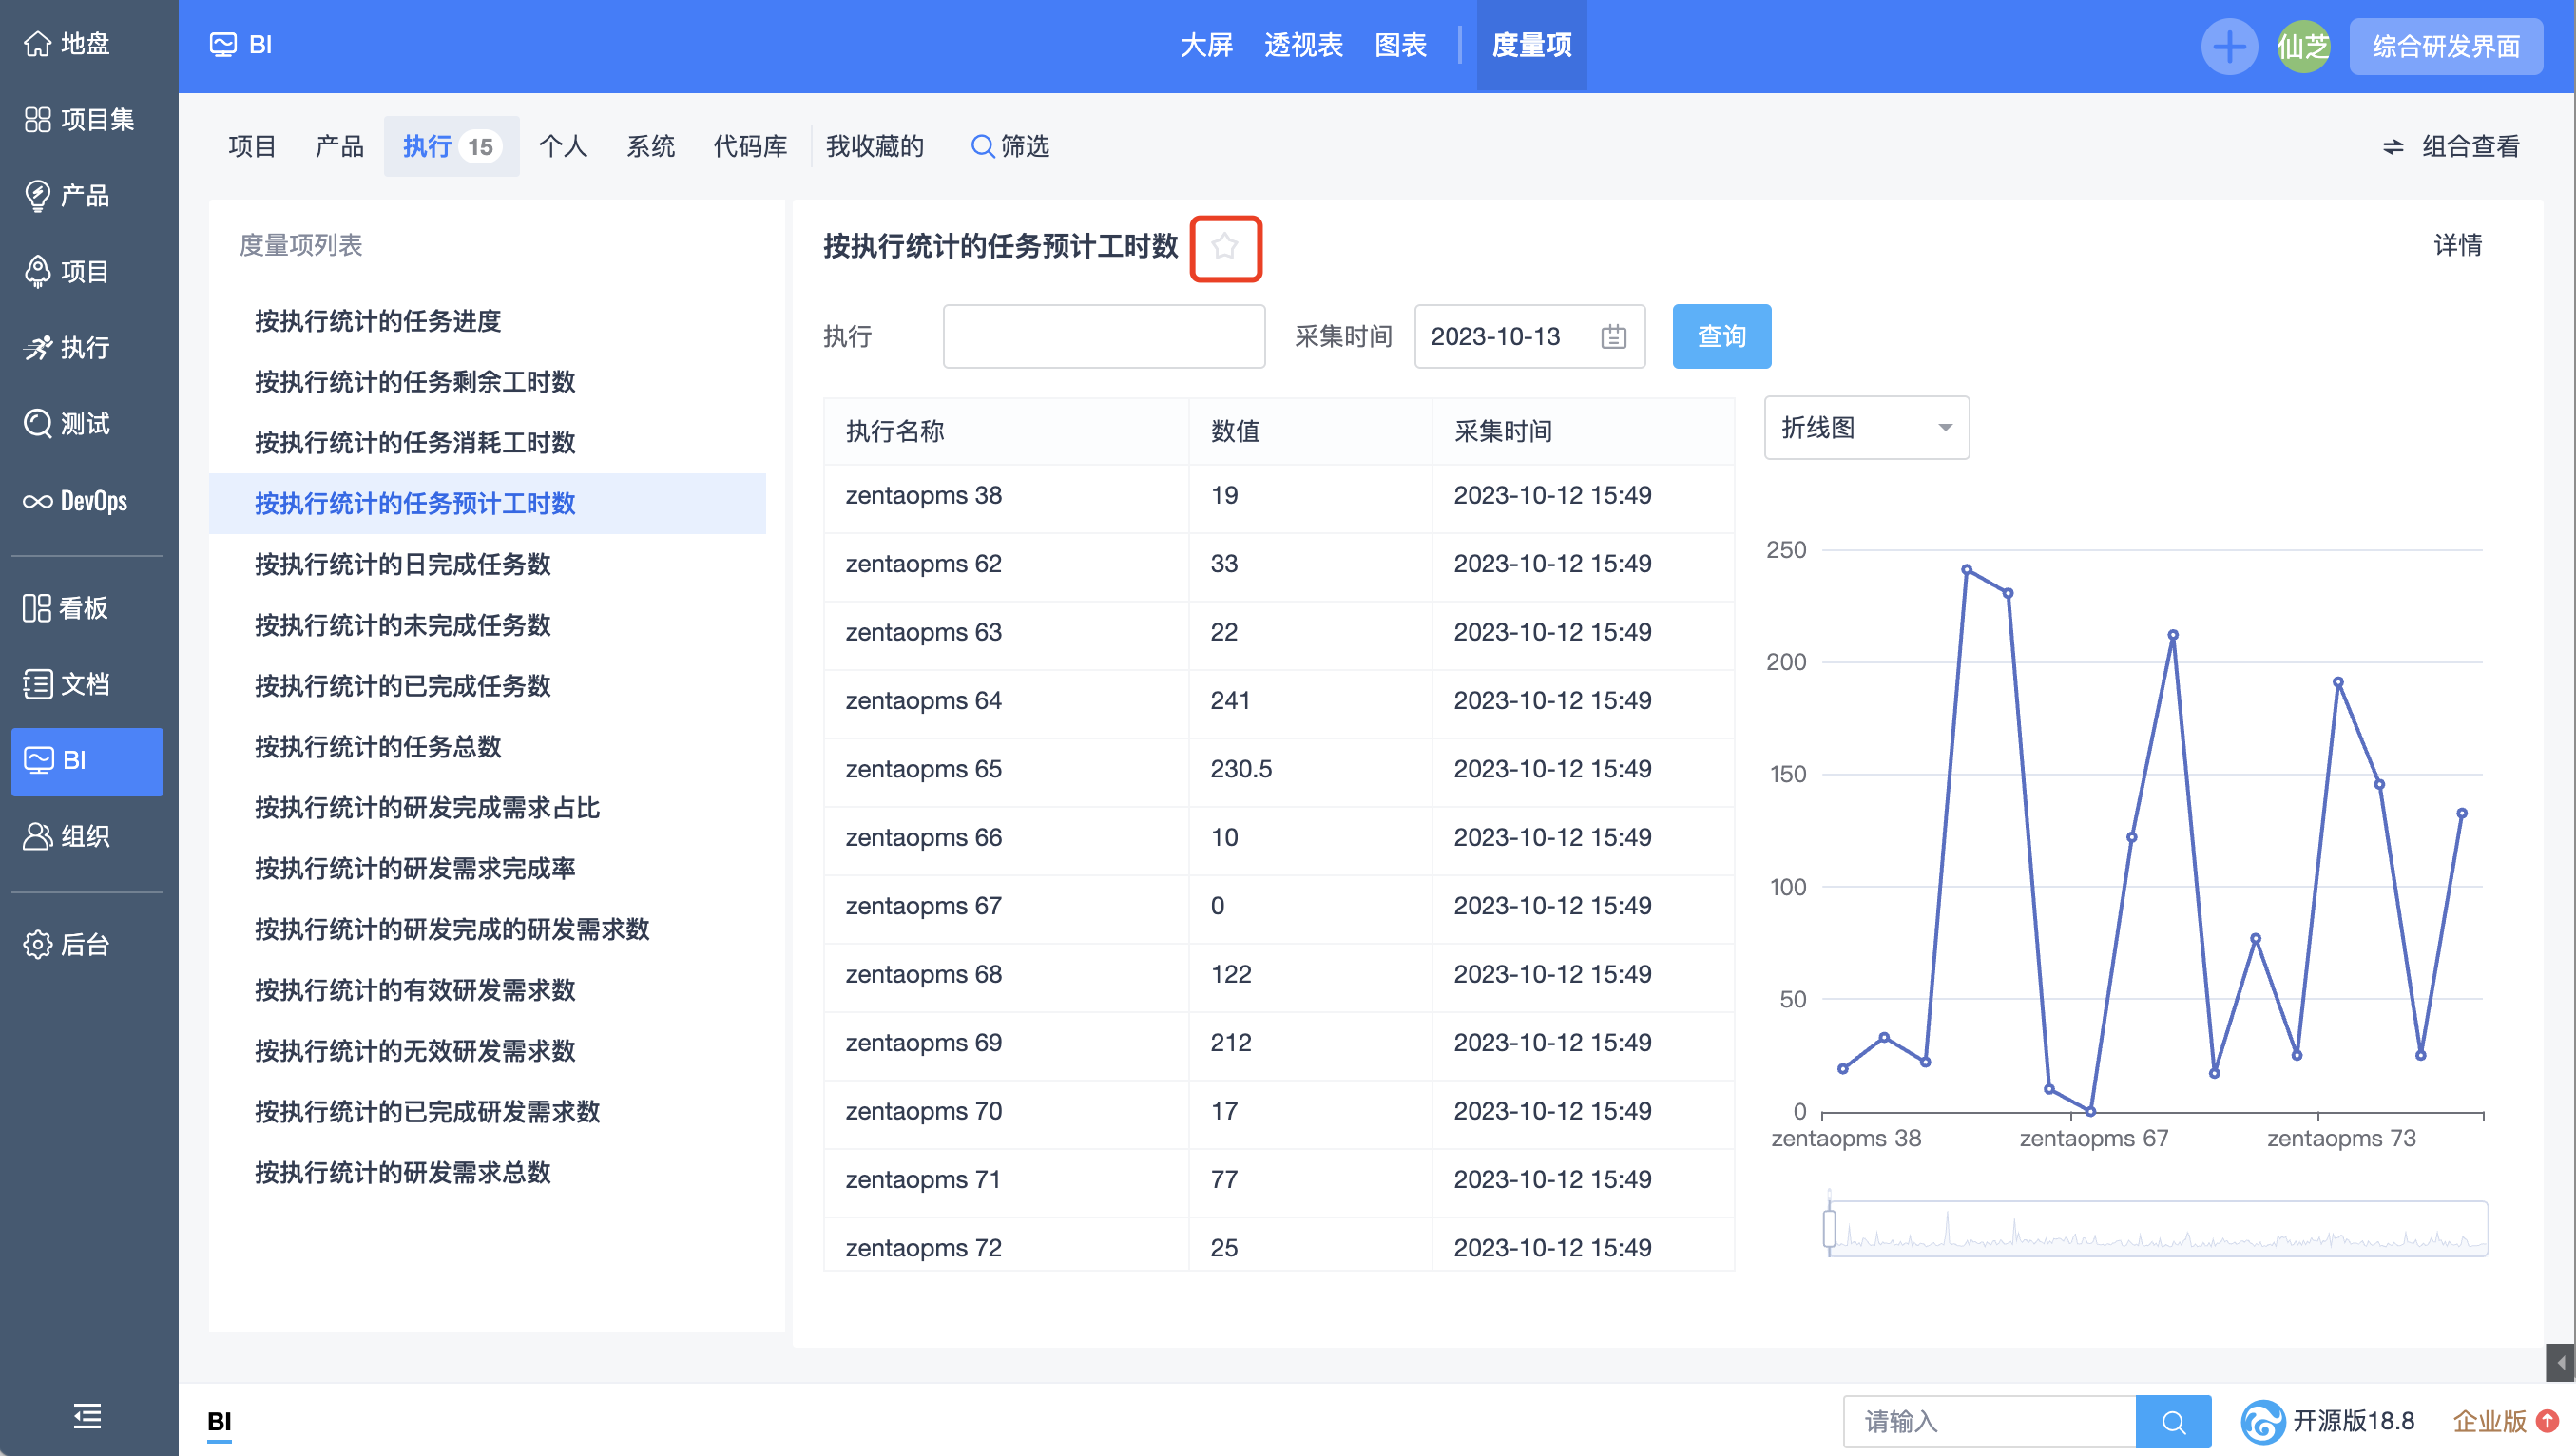Switch to the 透视表 navigation item
2576x1456 pixels.
click(1302, 45)
